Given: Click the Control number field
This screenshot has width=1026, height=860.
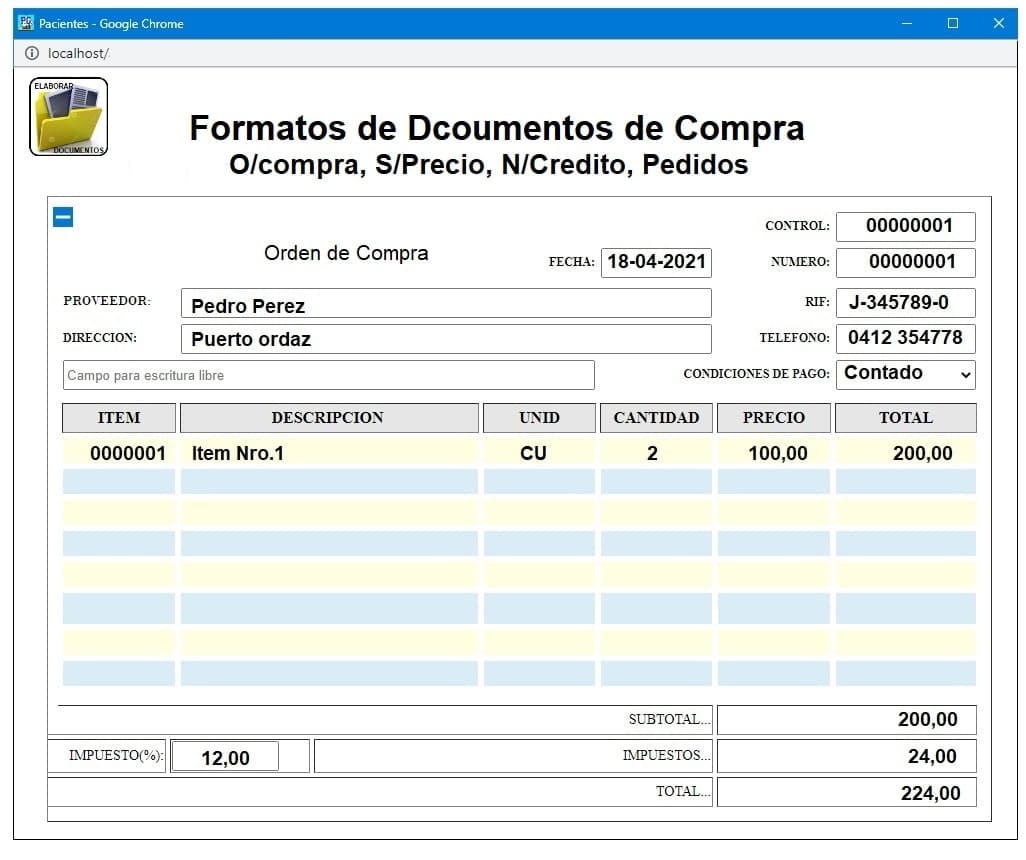Looking at the screenshot, I should pyautogui.click(x=906, y=226).
